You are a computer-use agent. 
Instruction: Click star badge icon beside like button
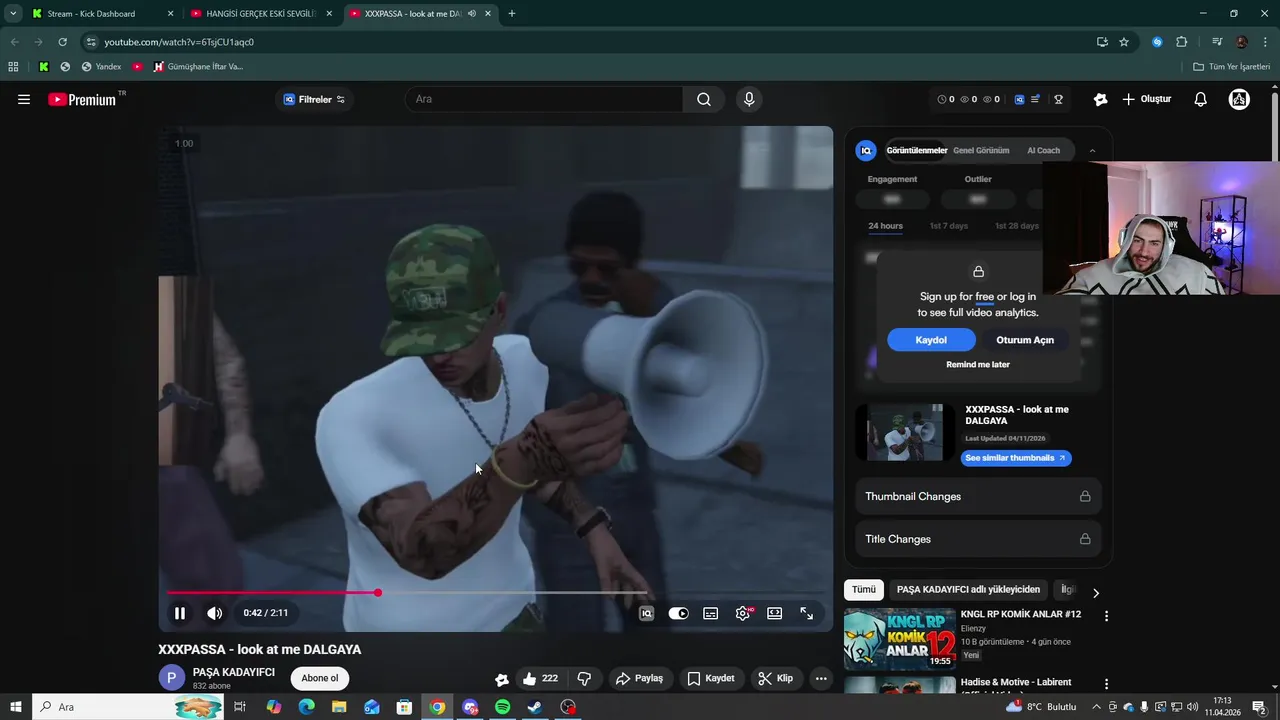[502, 679]
